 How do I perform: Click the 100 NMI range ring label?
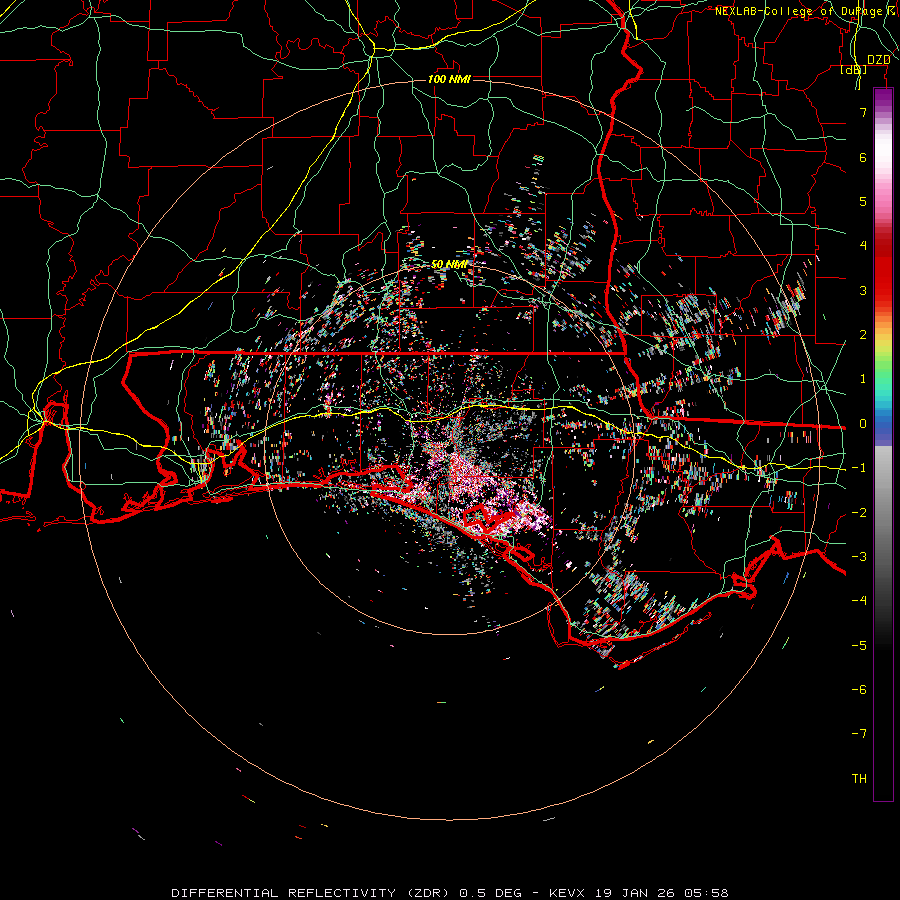pyautogui.click(x=449, y=79)
